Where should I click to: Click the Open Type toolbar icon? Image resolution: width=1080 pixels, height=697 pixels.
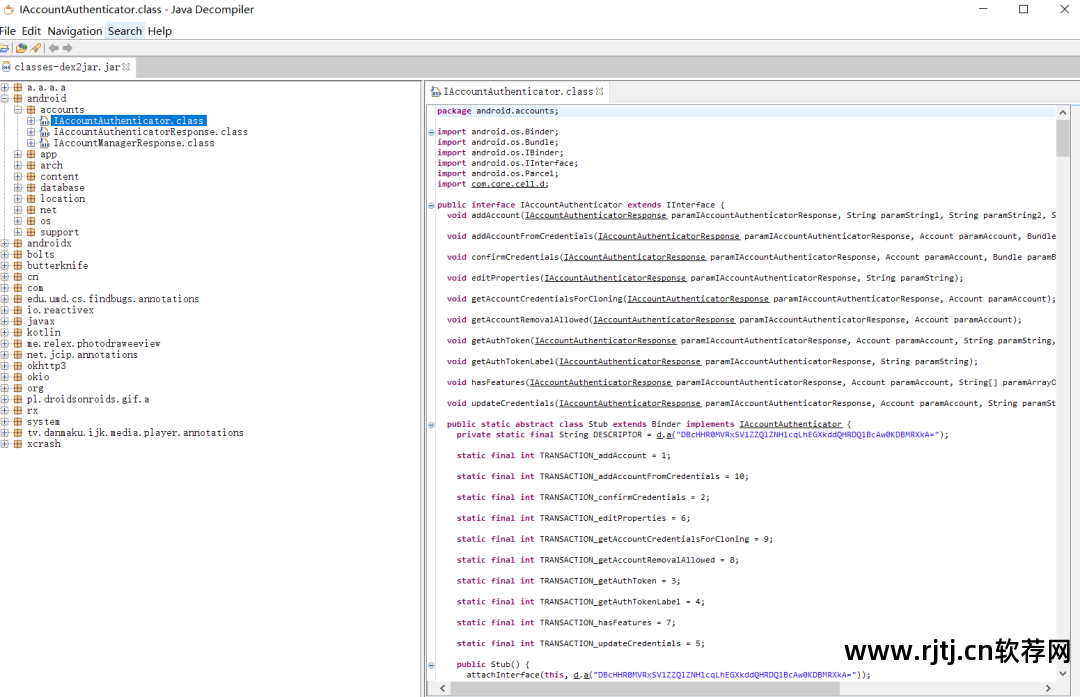tap(21, 48)
